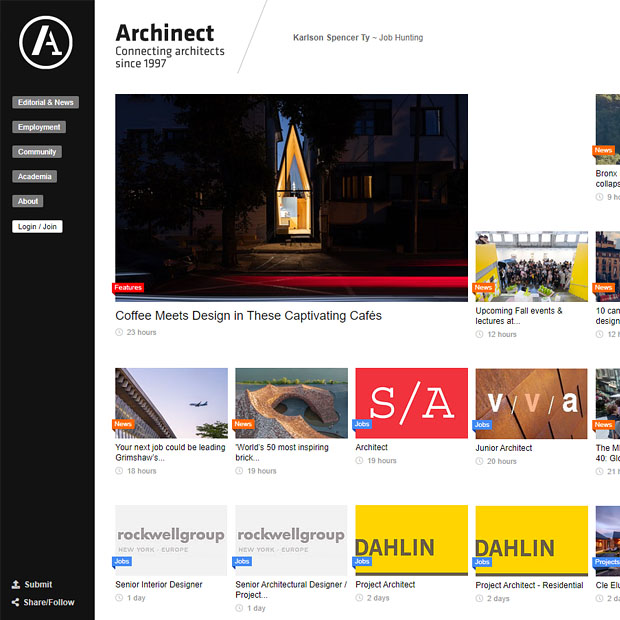Image resolution: width=620 pixels, height=620 pixels.
Task: Click the clock icon beside 12 hours on Upcoming Fall events
Action: pos(479,334)
